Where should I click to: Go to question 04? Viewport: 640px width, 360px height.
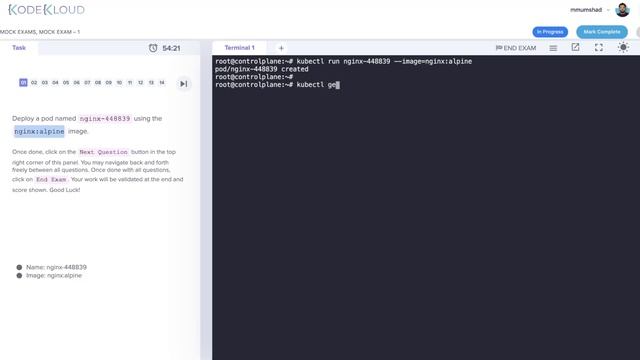click(x=55, y=82)
